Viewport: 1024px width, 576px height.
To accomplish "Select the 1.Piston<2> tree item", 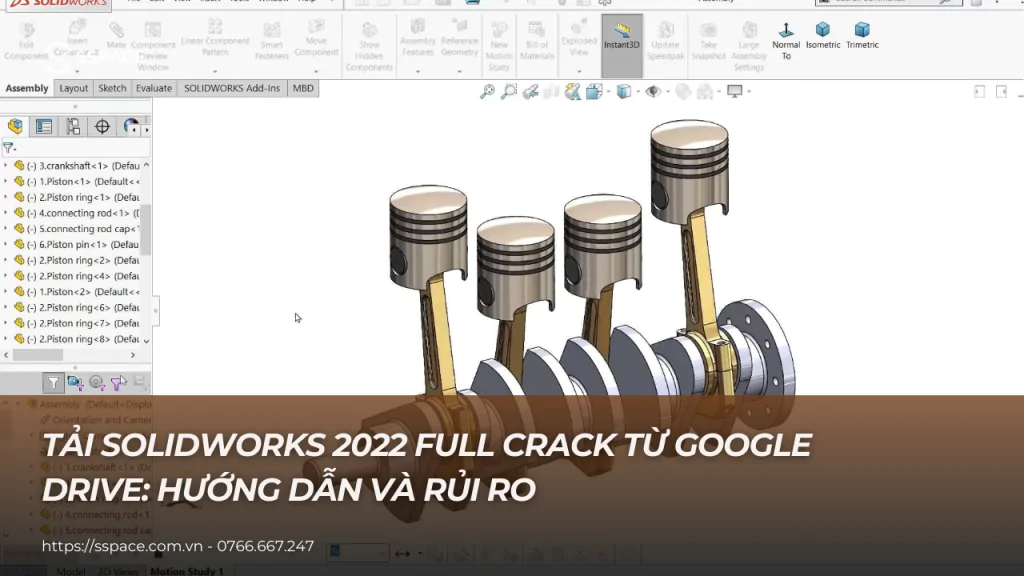I will (x=76, y=291).
